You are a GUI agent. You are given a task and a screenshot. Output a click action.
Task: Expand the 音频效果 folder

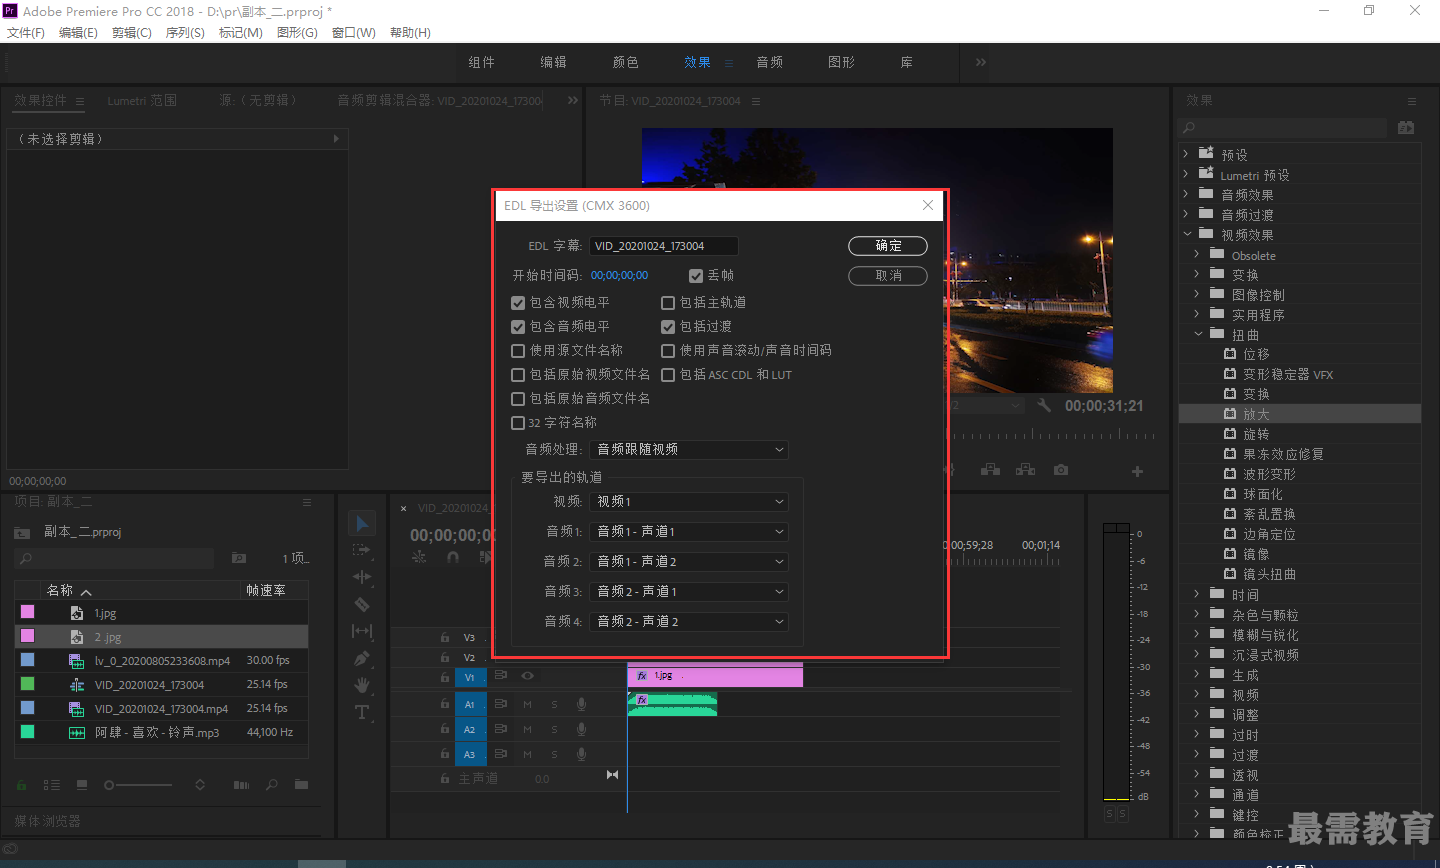point(1186,194)
